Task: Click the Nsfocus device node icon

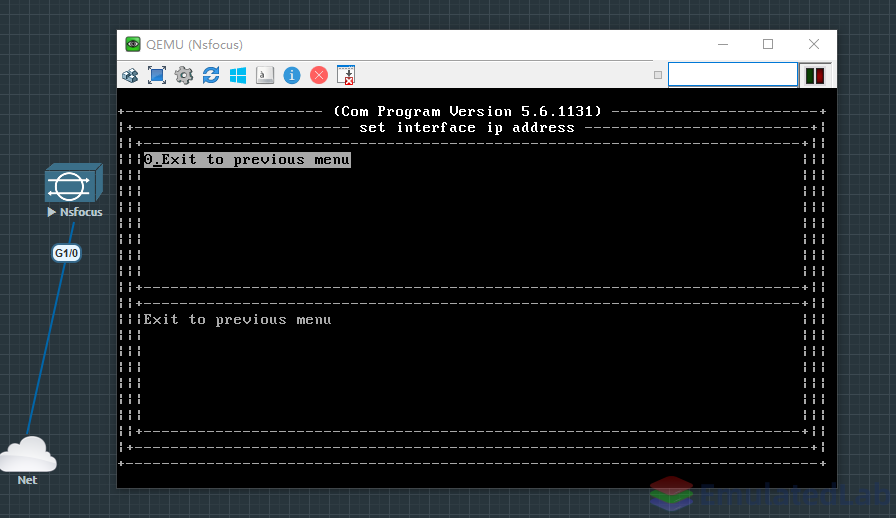Action: pyautogui.click(x=74, y=183)
